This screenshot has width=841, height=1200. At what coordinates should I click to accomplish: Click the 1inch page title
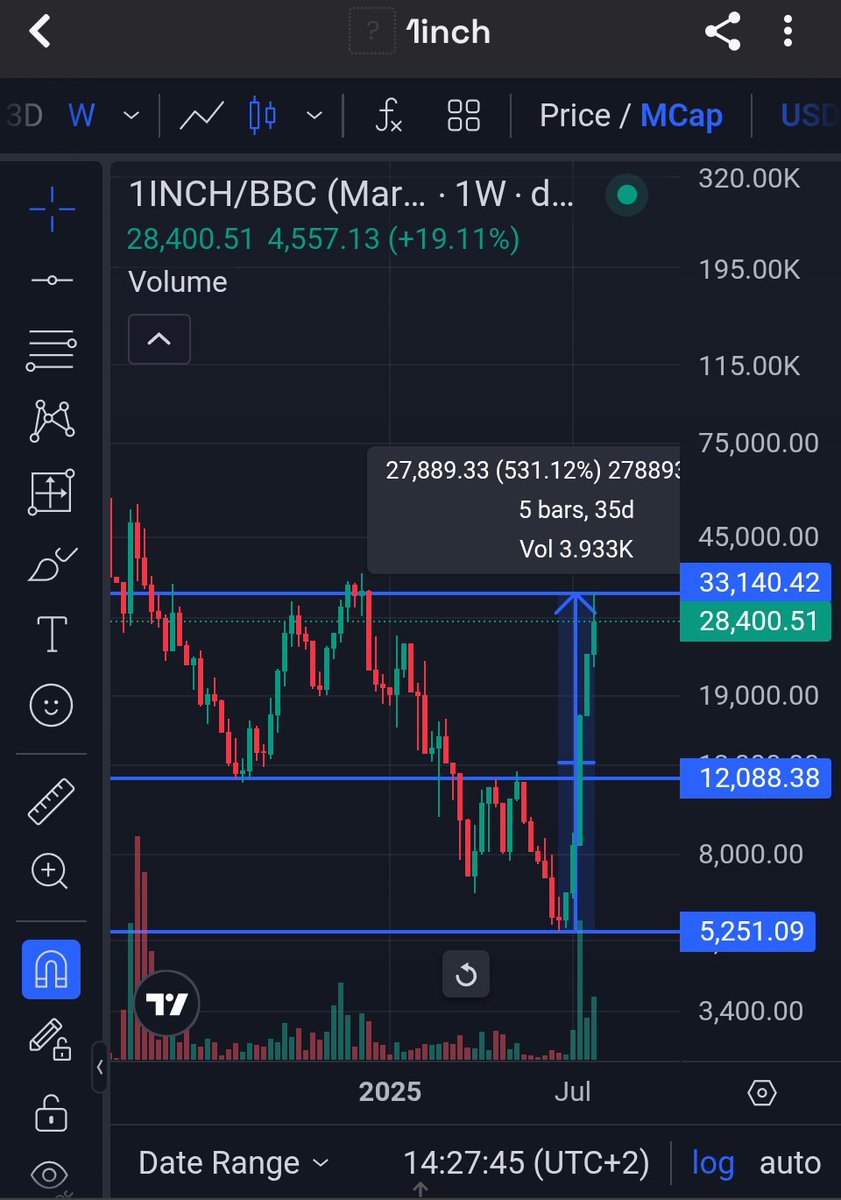pos(450,32)
